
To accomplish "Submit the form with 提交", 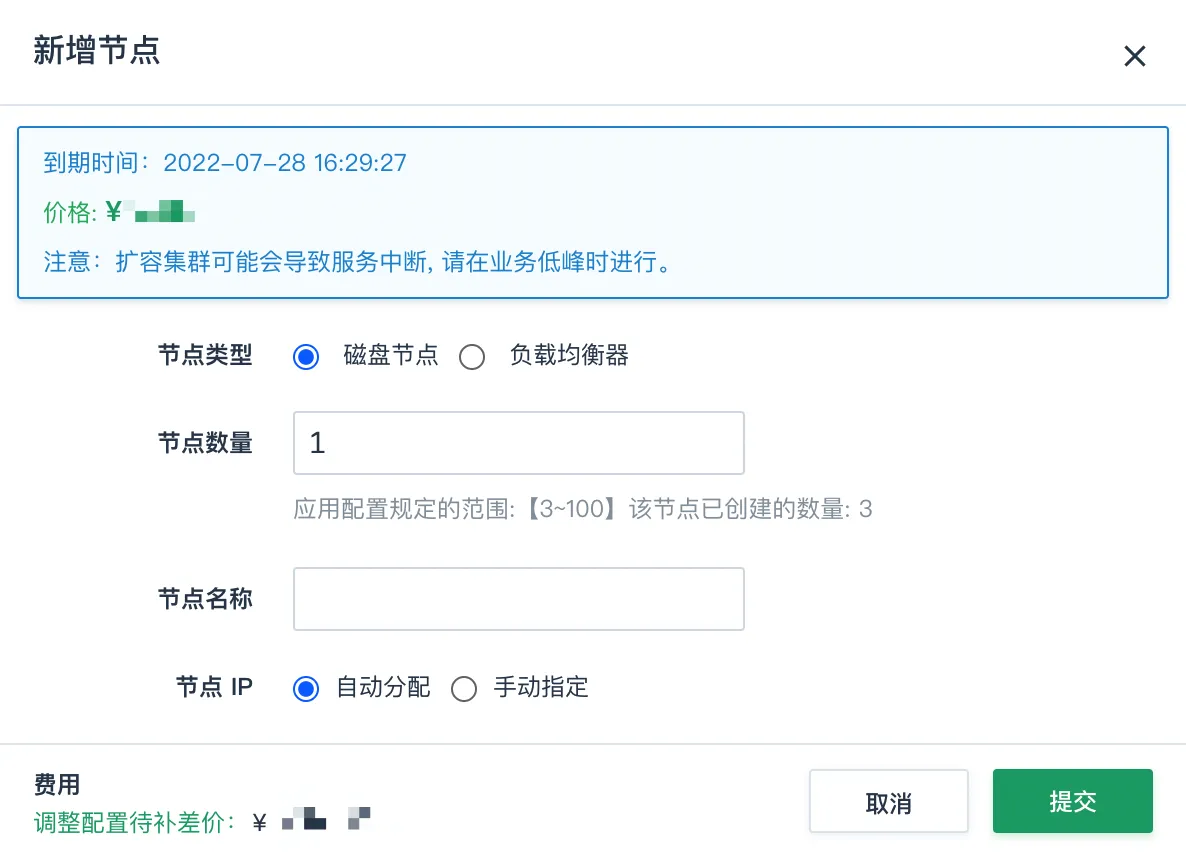I will [x=1073, y=802].
